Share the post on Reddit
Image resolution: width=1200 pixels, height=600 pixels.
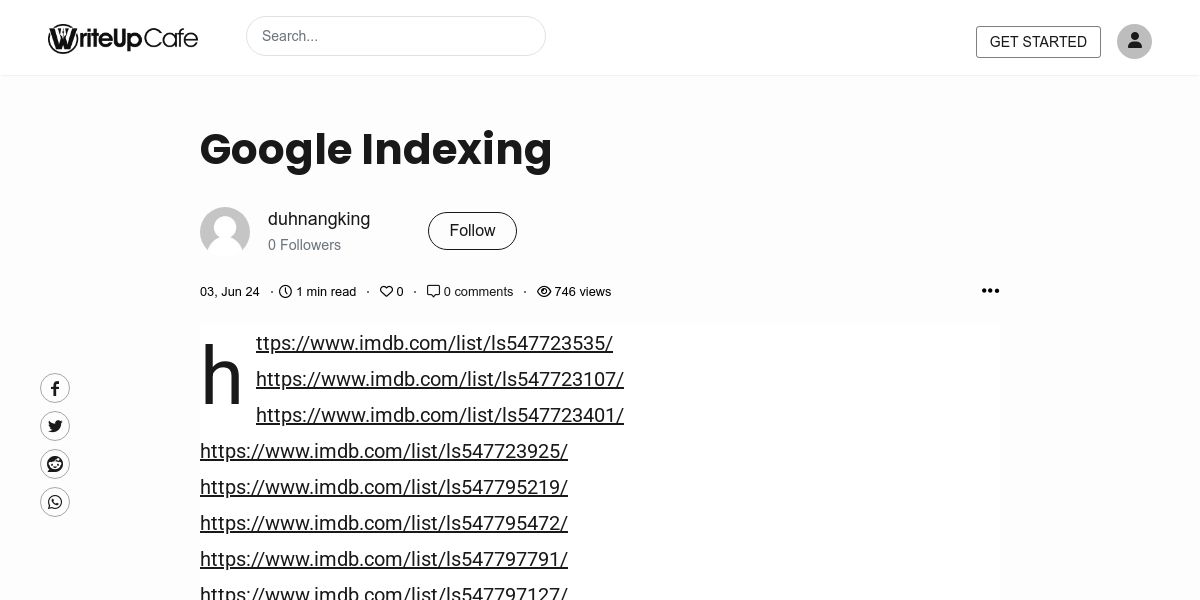click(x=55, y=464)
